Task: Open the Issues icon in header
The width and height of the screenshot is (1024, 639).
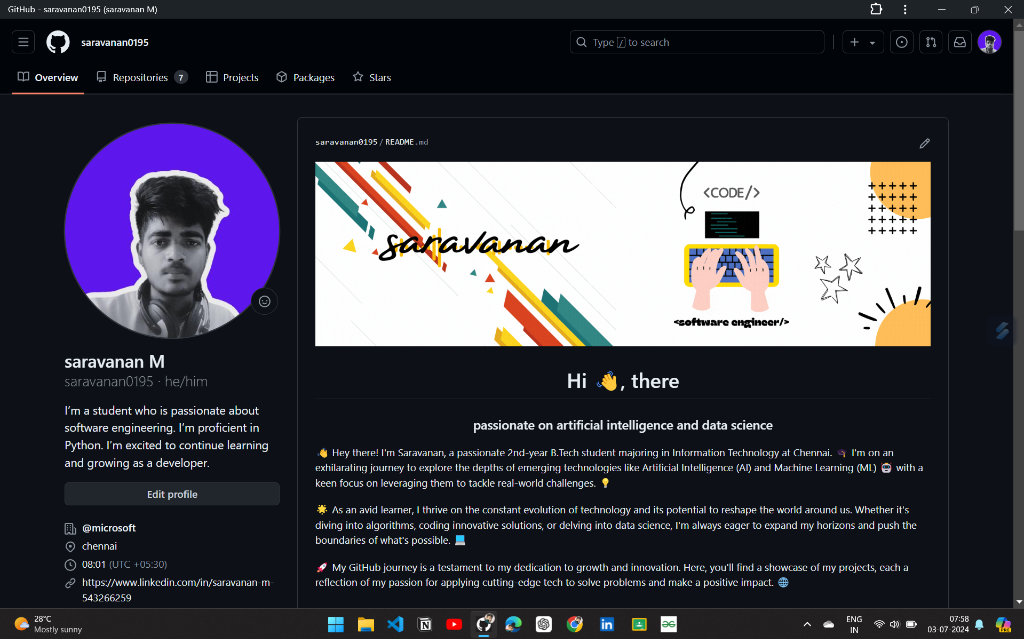Action: click(x=902, y=42)
